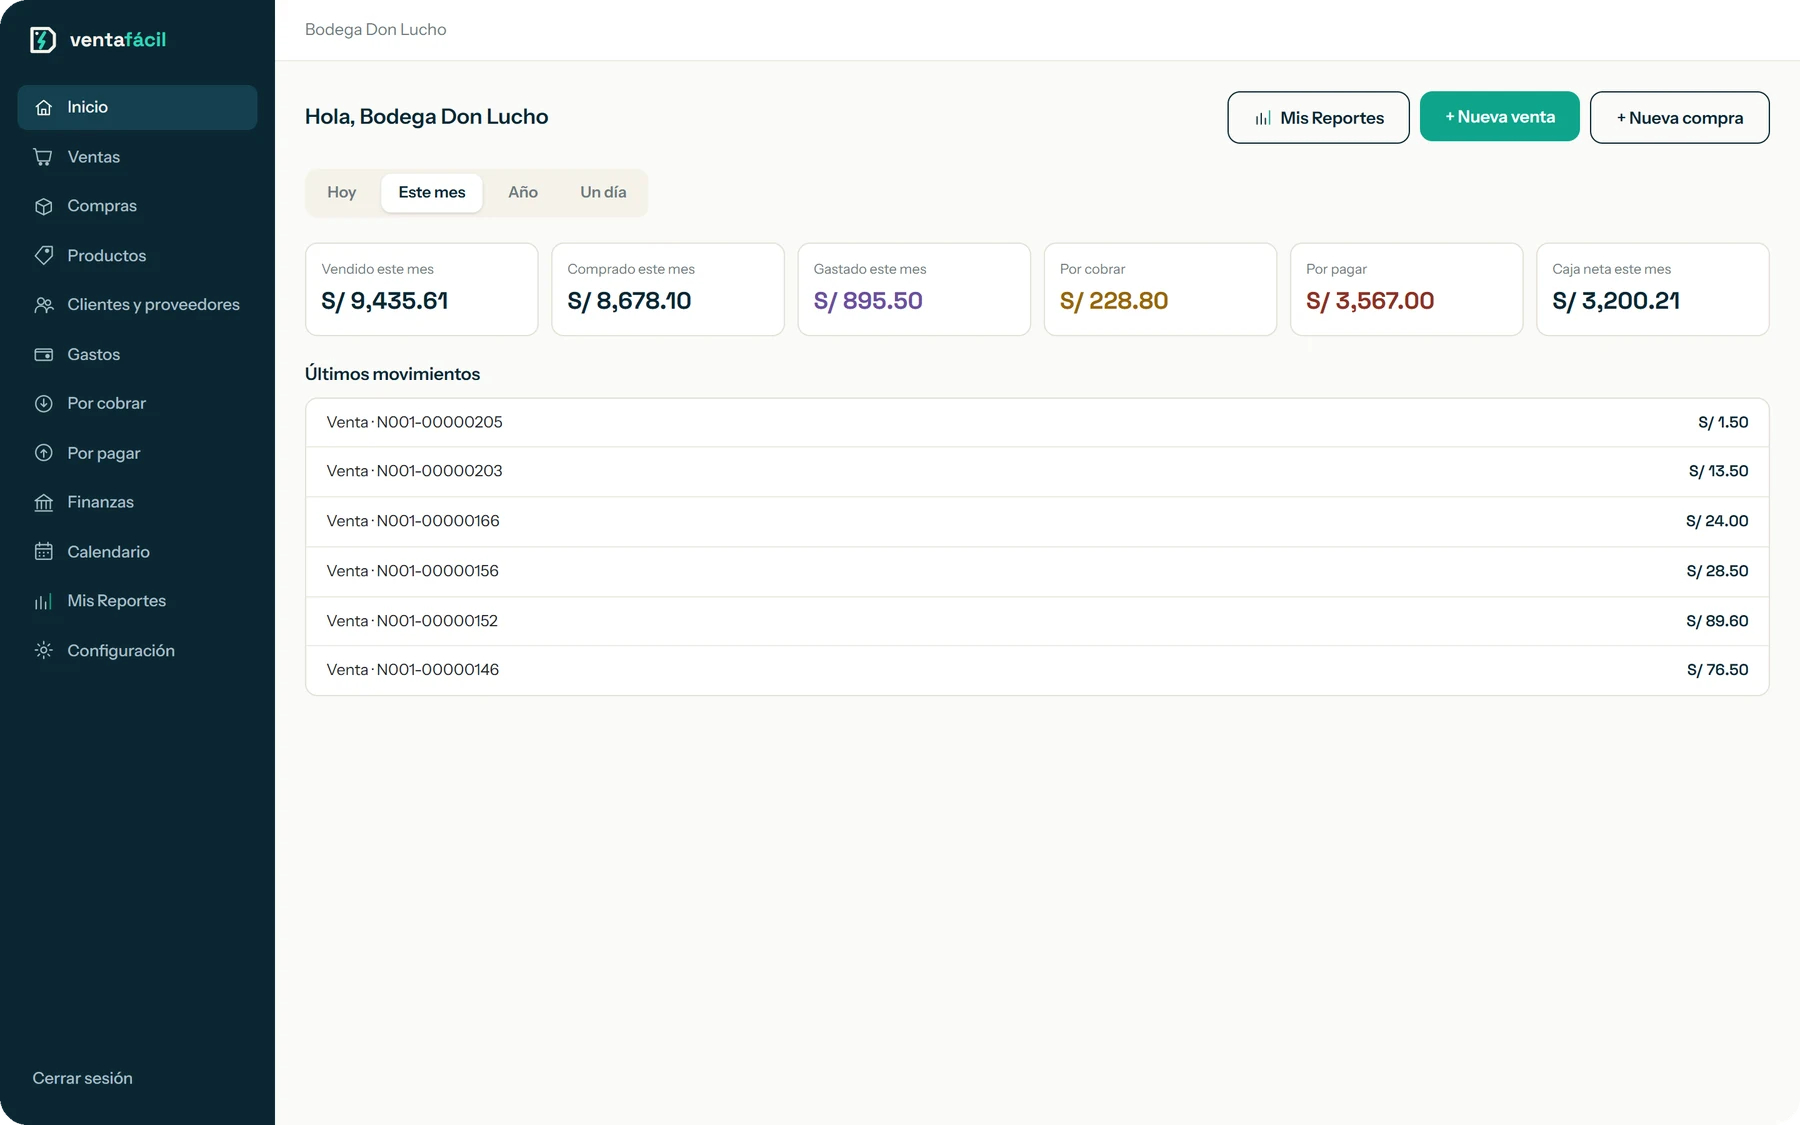
Task: Click the ventafácil logo icon
Action: coord(43,40)
